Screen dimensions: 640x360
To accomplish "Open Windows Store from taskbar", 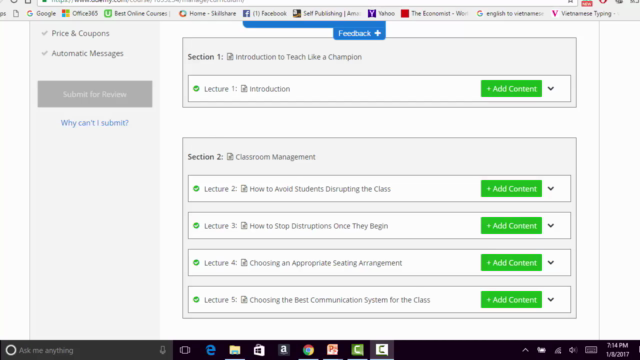I will click(259, 350).
